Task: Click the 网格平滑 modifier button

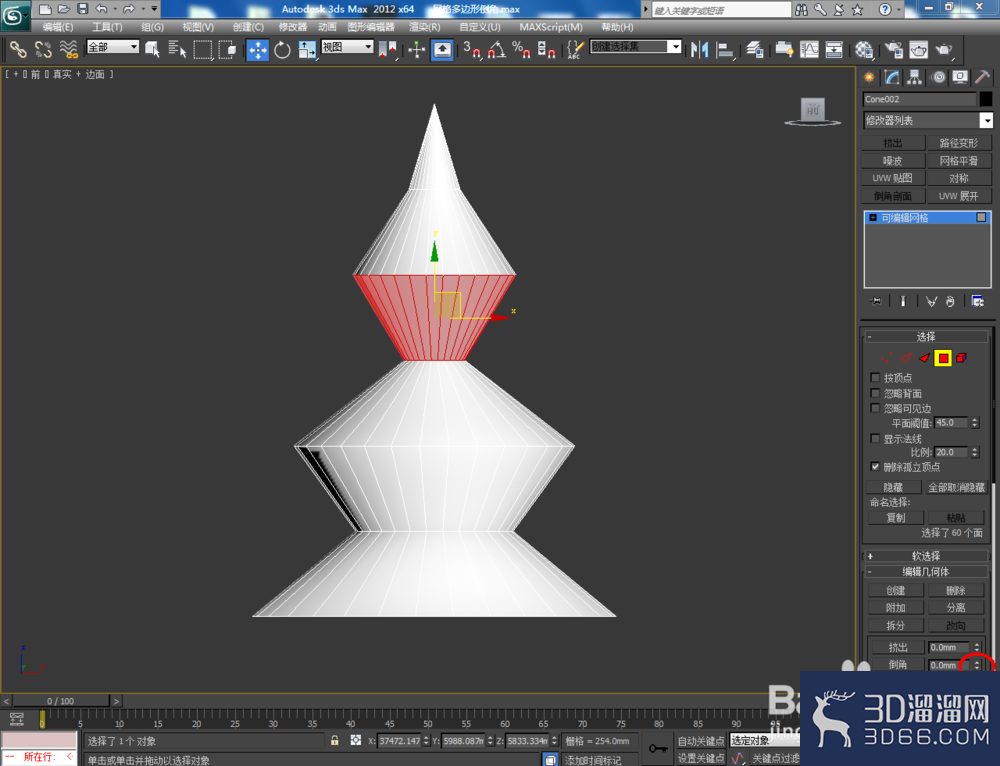Action: (x=959, y=161)
